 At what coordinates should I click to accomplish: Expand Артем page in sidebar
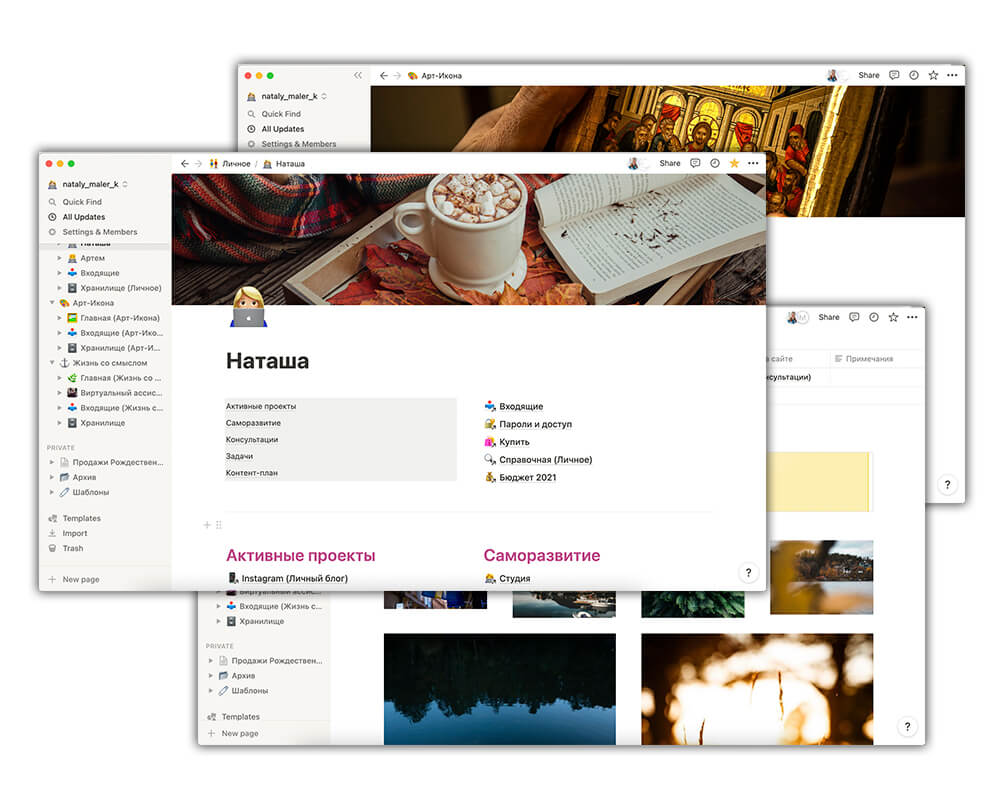[59, 258]
